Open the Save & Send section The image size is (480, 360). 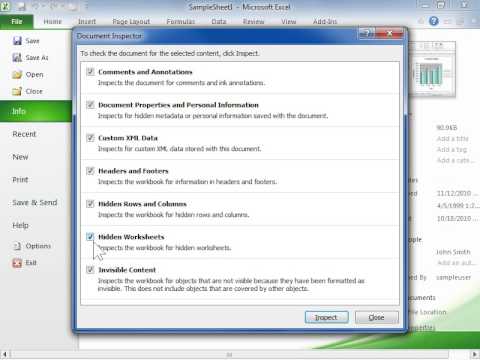(35, 202)
